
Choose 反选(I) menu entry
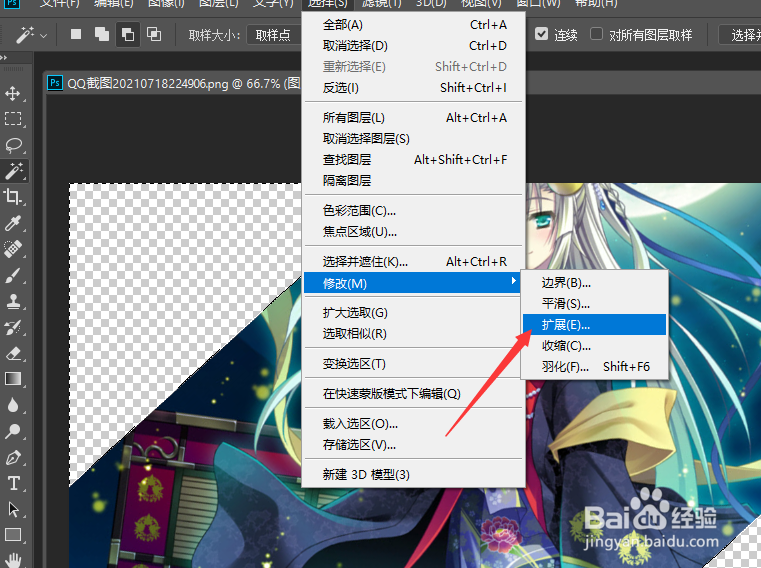click(x=414, y=88)
